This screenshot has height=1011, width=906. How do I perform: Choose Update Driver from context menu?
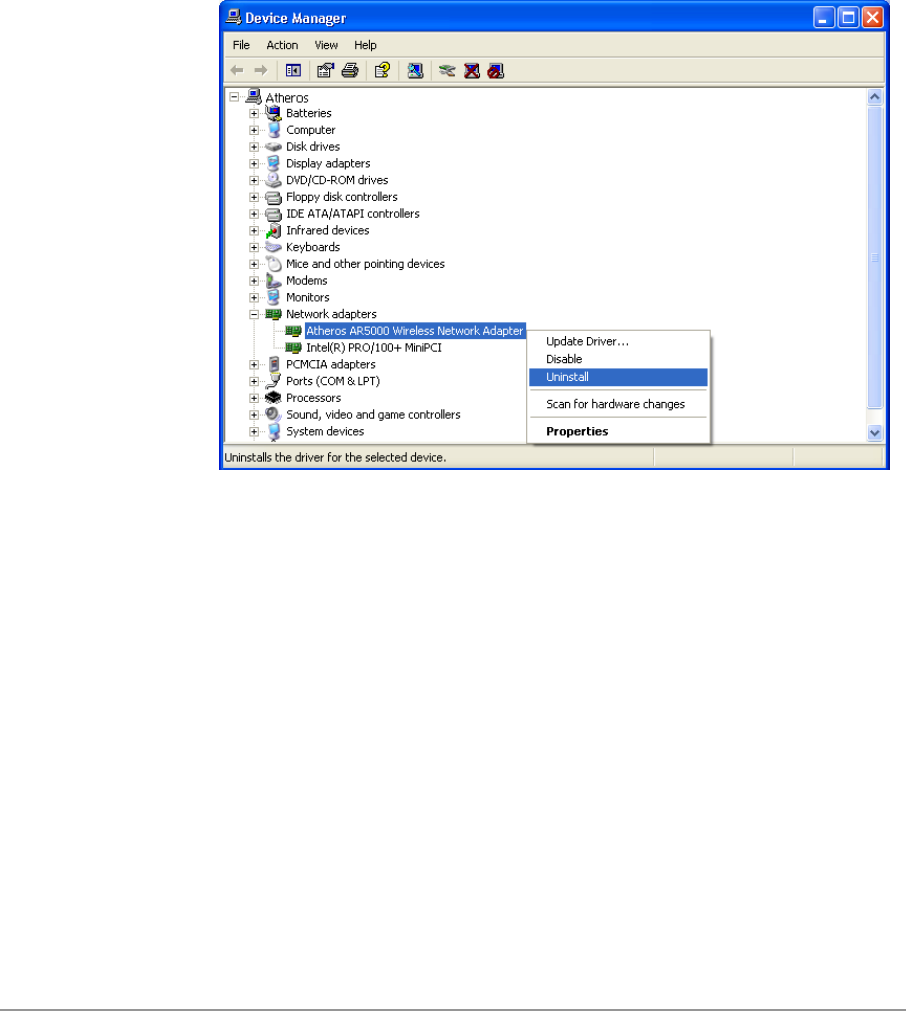coord(618,342)
